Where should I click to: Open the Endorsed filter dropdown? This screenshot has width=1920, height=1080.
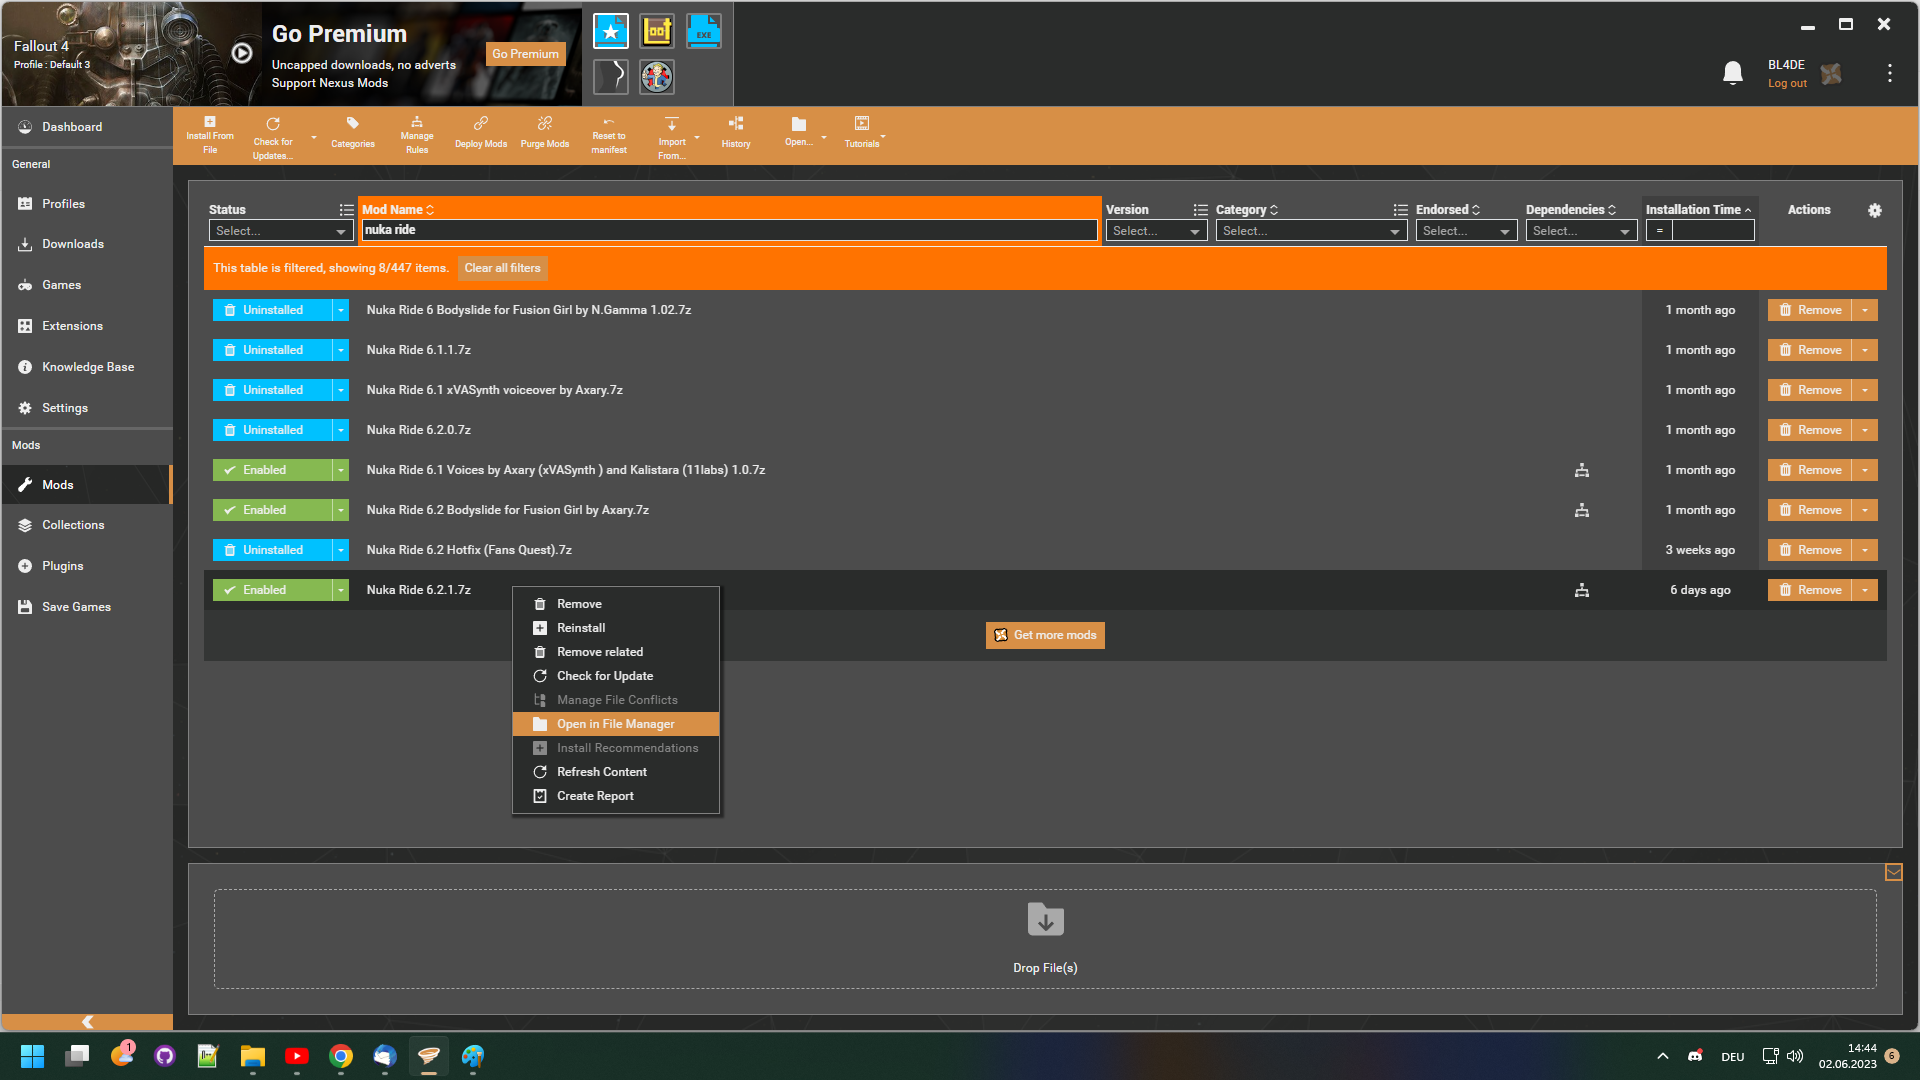[1466, 231]
